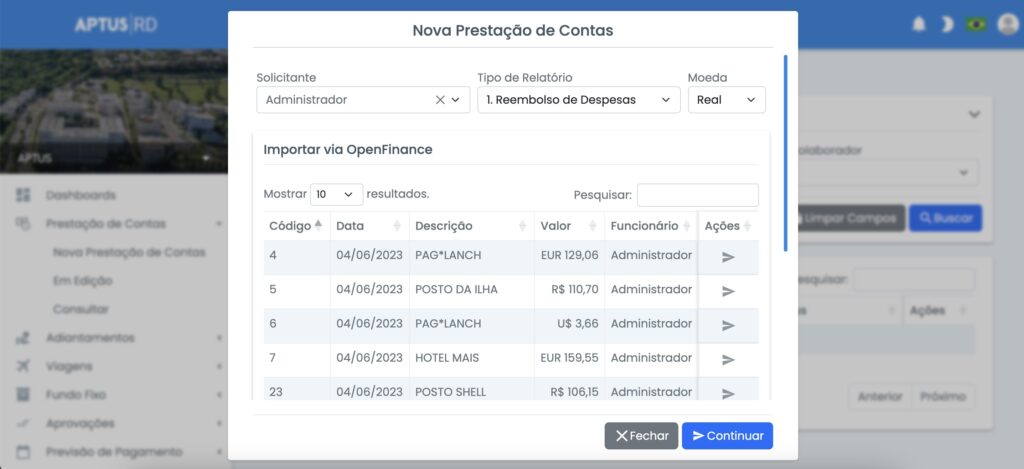Open Tipo de Relatório dropdown
Screen dimensions: 1024x469
click(x=578, y=100)
